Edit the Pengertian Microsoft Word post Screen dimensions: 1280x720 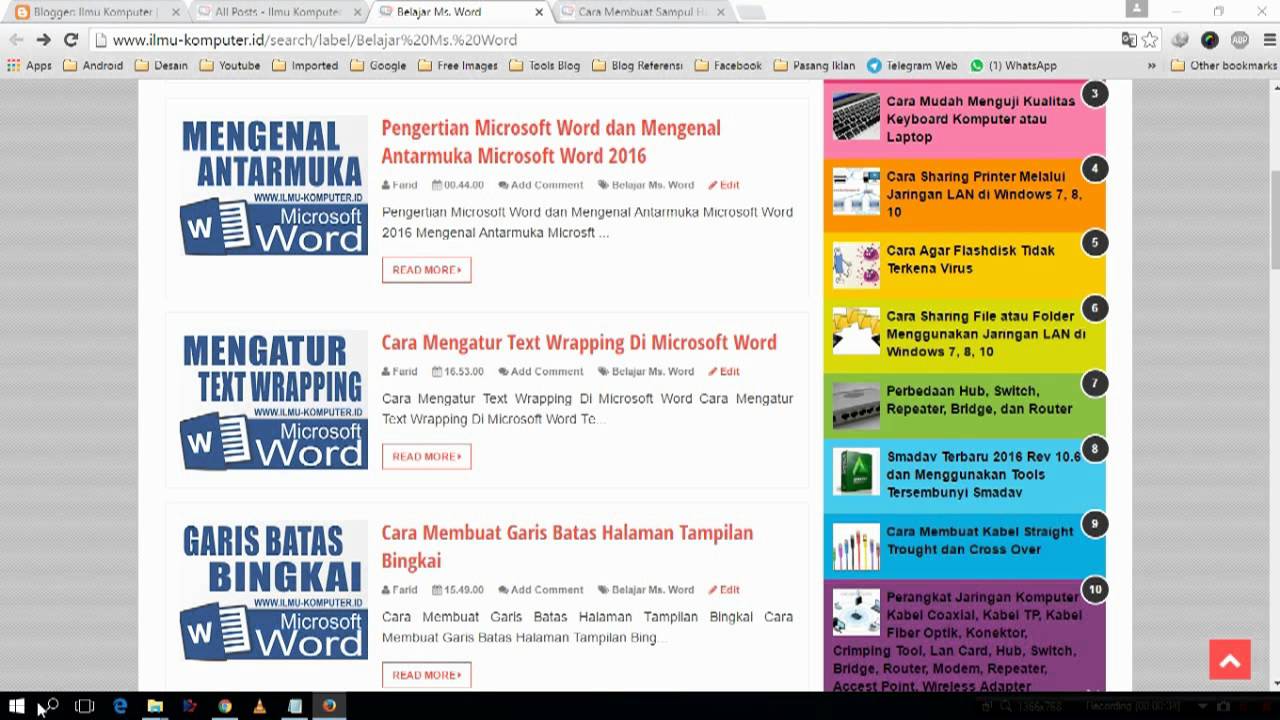pyautogui.click(x=724, y=185)
